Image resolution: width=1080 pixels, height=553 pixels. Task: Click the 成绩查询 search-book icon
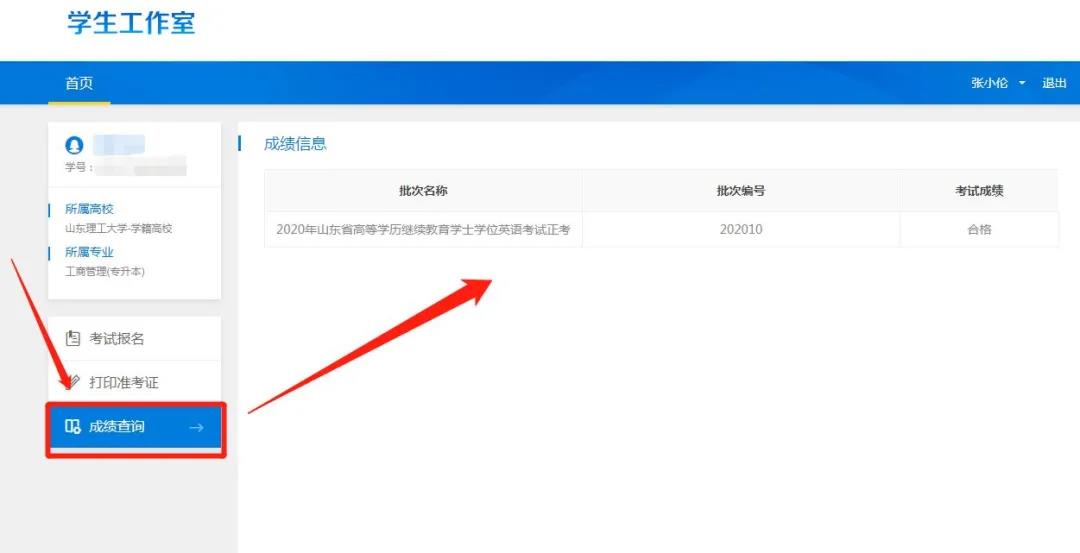72,427
